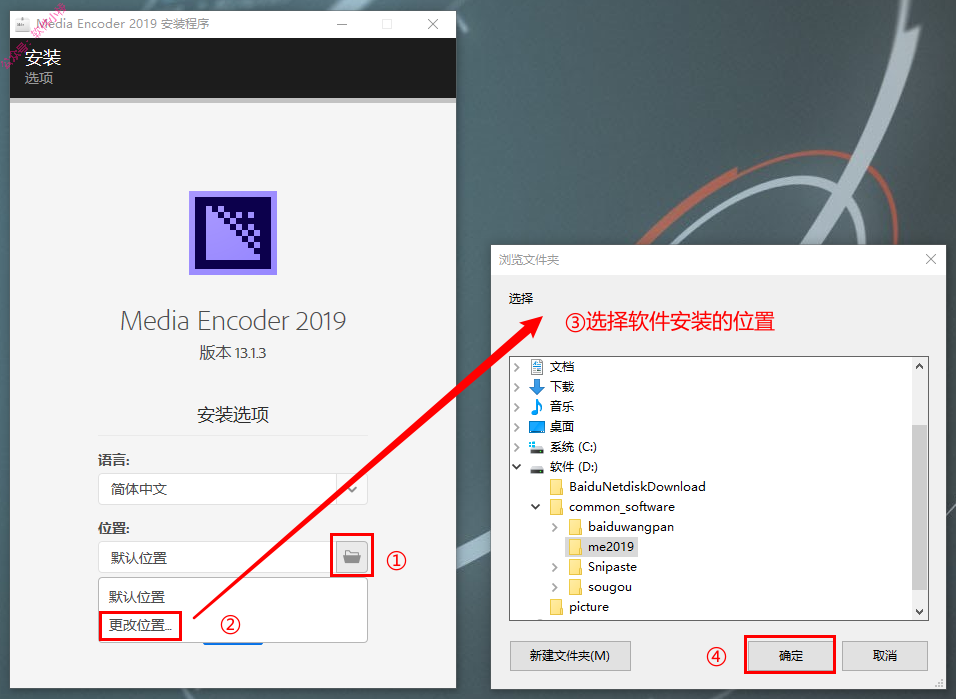The image size is (956, 699).
Task: Click the 软件 (D:) drive icon
Action: 537,468
